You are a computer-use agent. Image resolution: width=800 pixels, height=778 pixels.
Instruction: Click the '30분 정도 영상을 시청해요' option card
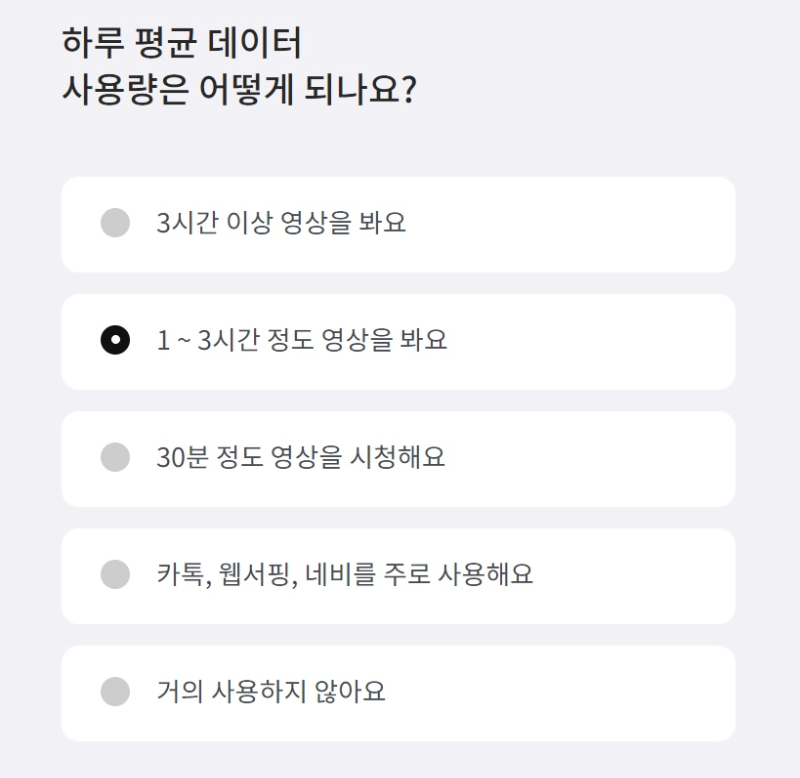[400, 456]
